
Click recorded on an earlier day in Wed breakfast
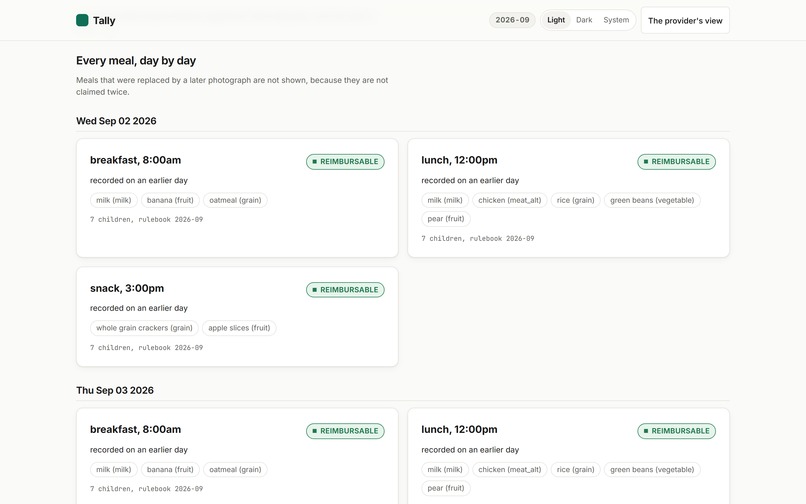coord(139,181)
